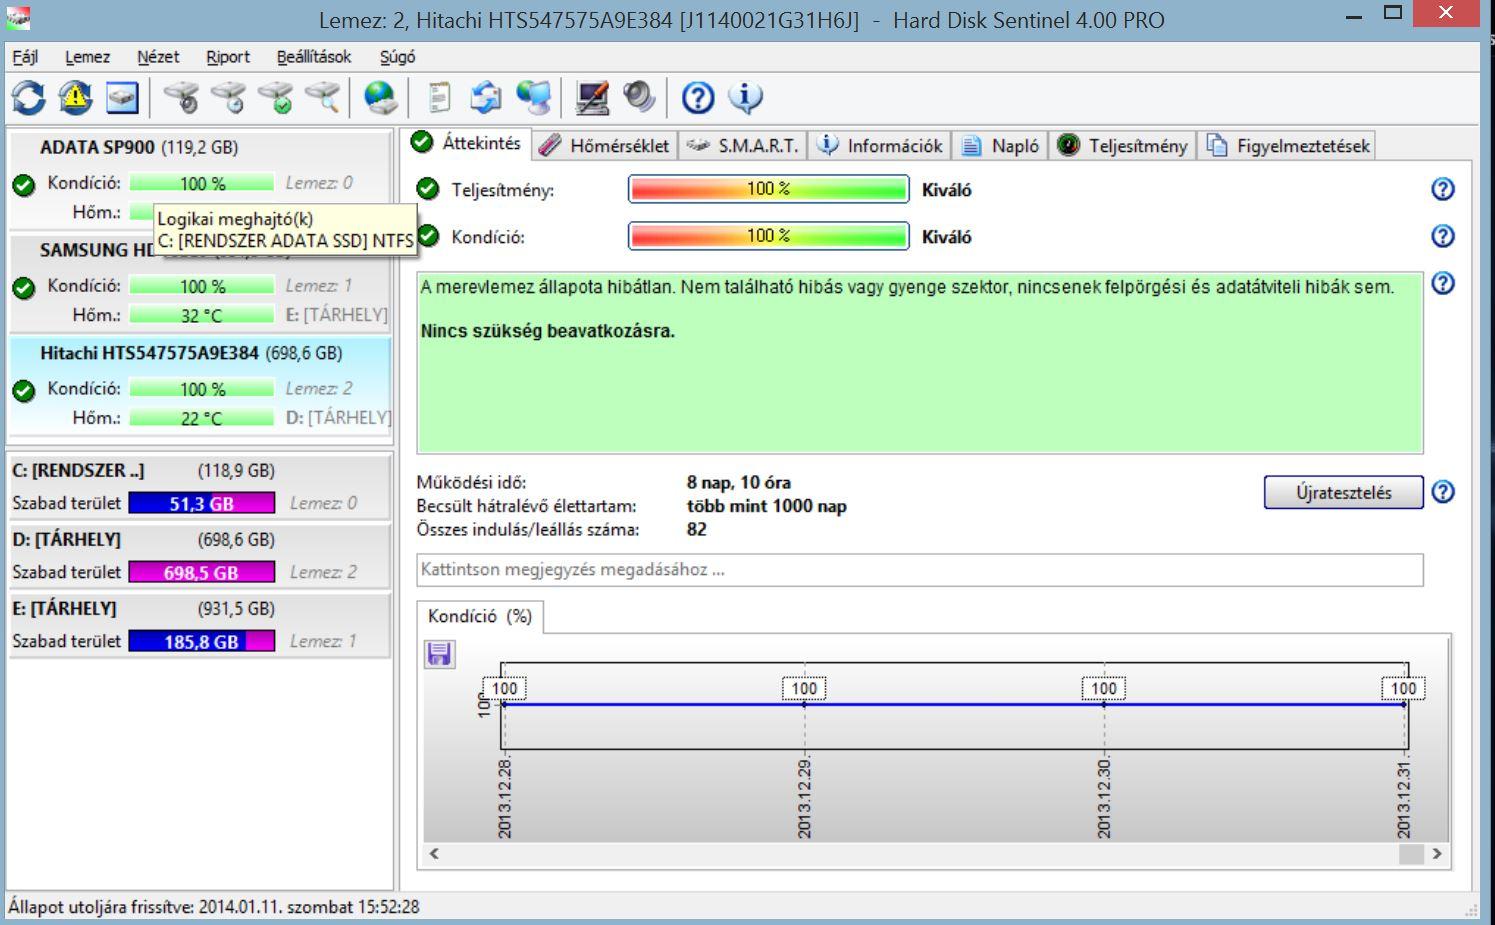
Task: Click the 2013.12.30 data point on chart
Action: [x=1104, y=704]
